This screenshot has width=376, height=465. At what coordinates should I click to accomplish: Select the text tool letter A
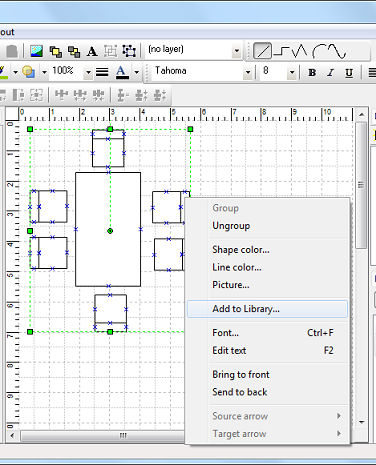[x=92, y=51]
